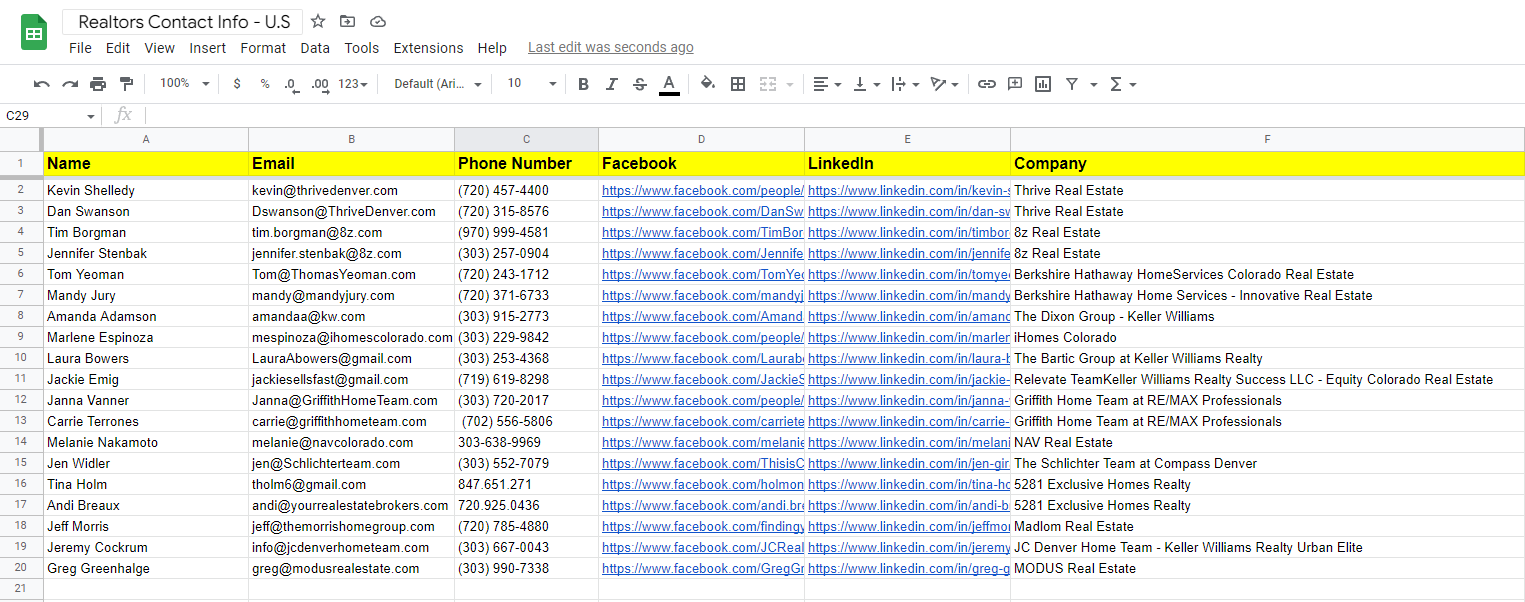Viewport: 1525px width, 602px height.
Task: Open the Tools menu
Action: (362, 48)
